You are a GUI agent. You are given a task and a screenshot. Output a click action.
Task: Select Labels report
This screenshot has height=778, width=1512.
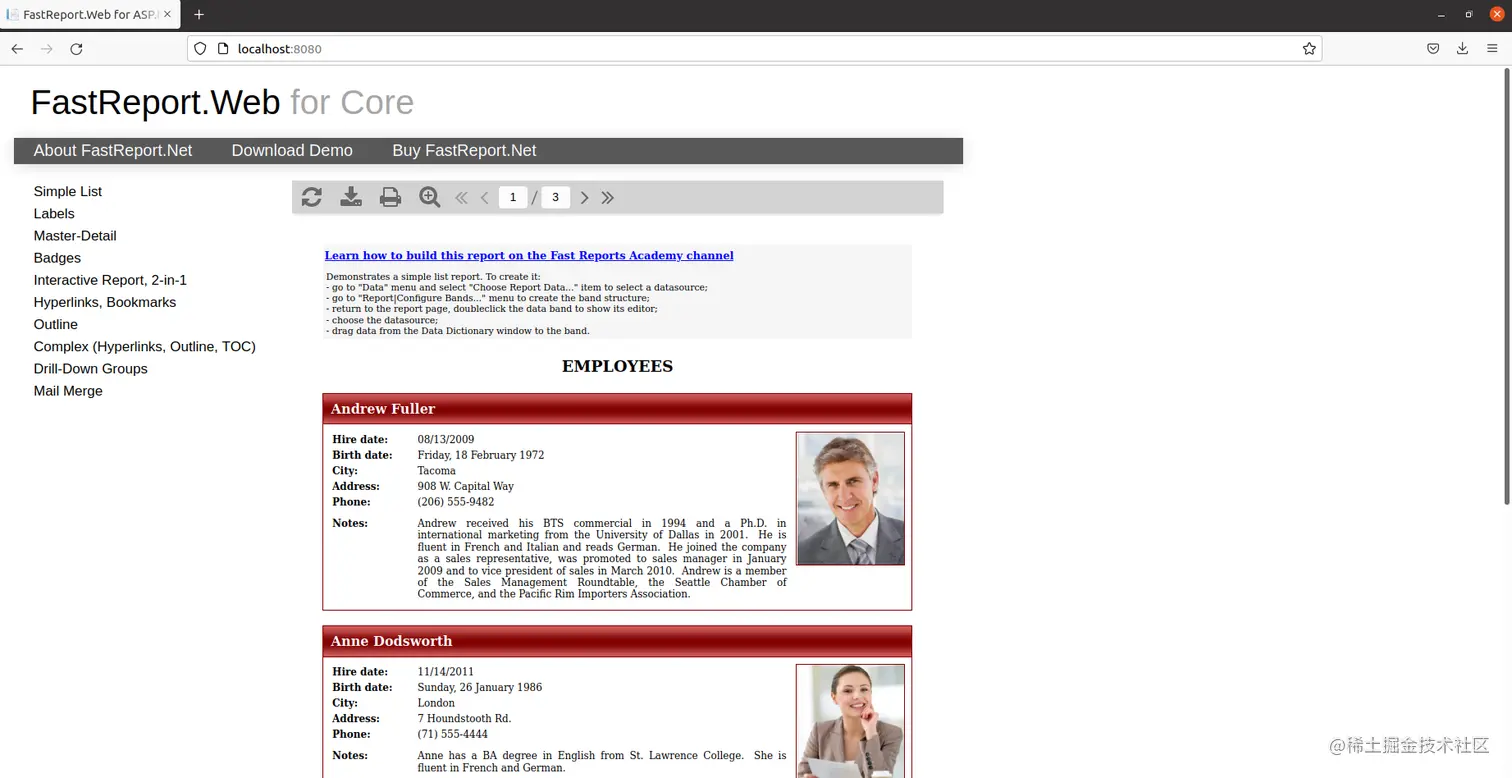[54, 213]
